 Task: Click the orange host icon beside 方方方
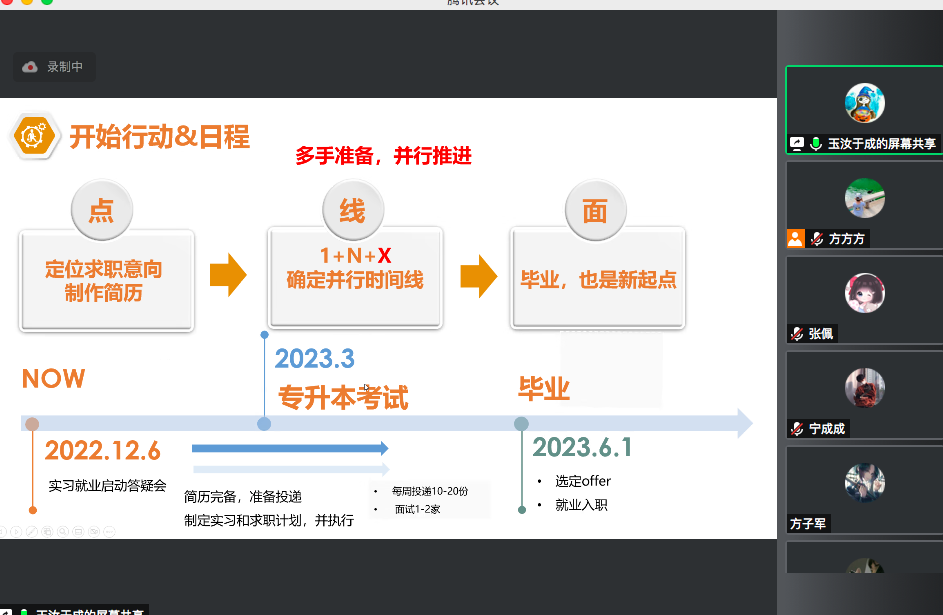tap(796, 239)
